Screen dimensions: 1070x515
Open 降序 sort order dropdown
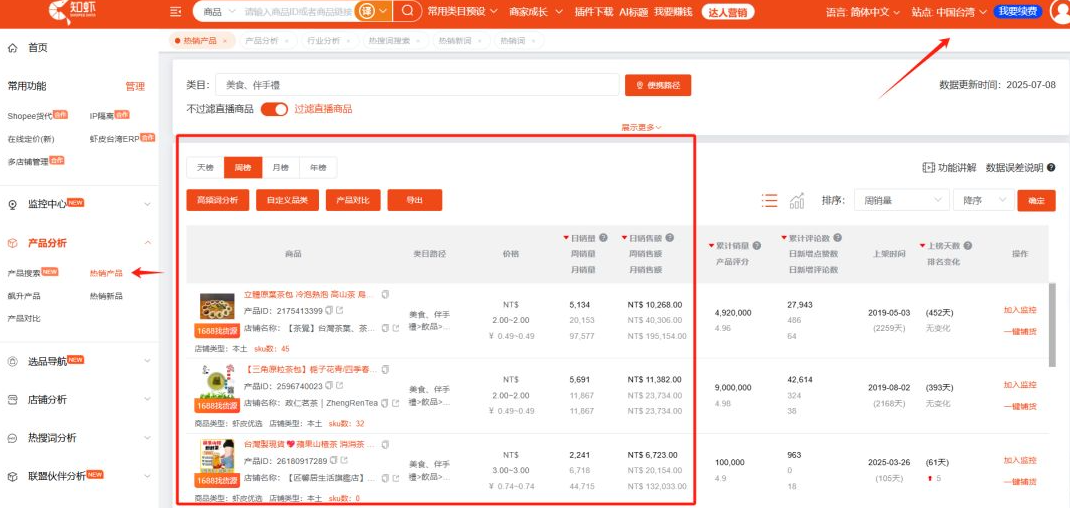coord(983,201)
